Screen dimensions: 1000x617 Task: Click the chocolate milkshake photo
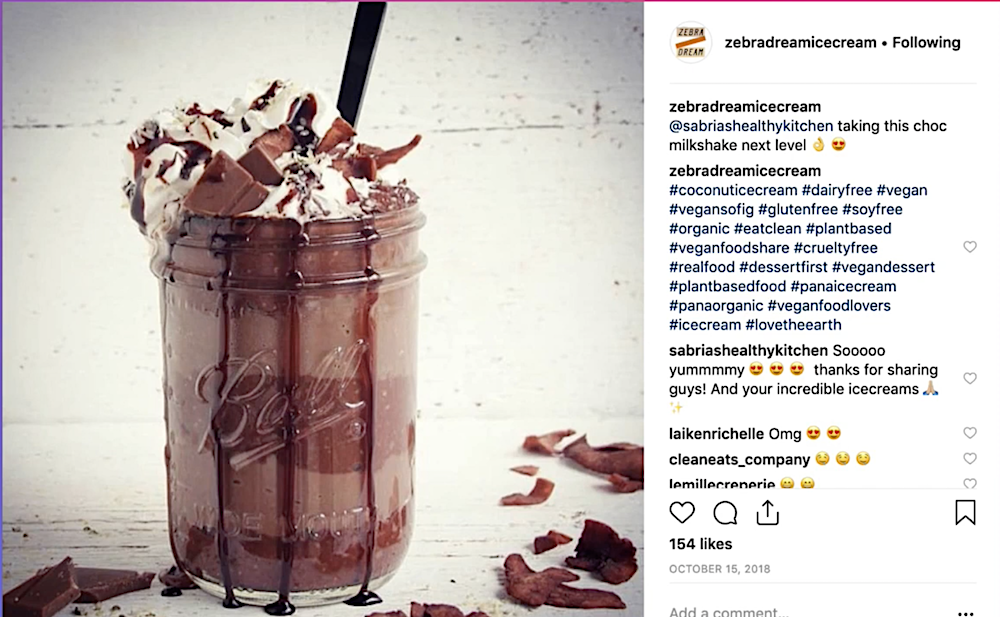coord(322,309)
